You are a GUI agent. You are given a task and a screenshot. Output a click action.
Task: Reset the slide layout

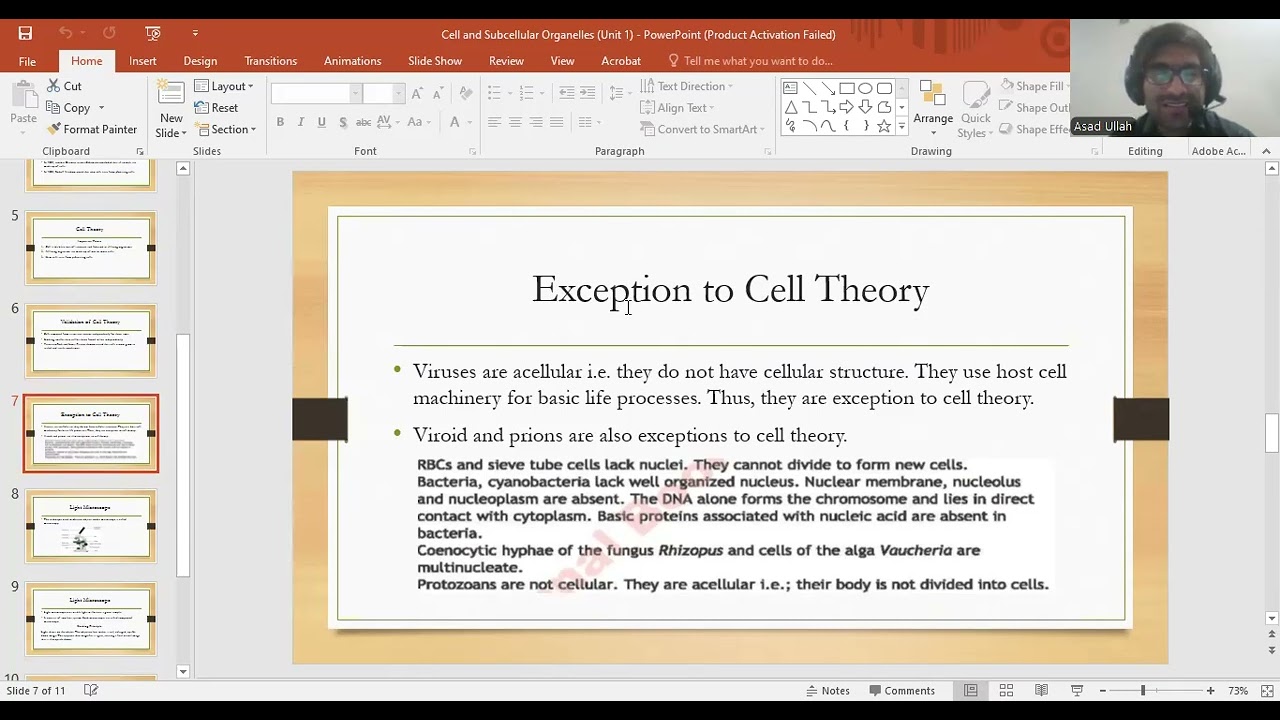click(216, 108)
